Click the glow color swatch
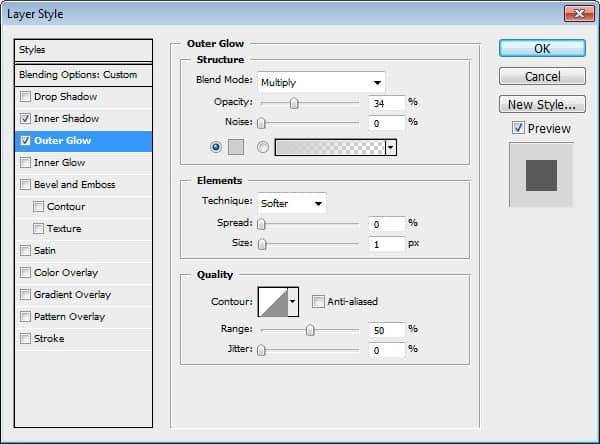Viewport: 600px width, 444px height. coord(236,147)
